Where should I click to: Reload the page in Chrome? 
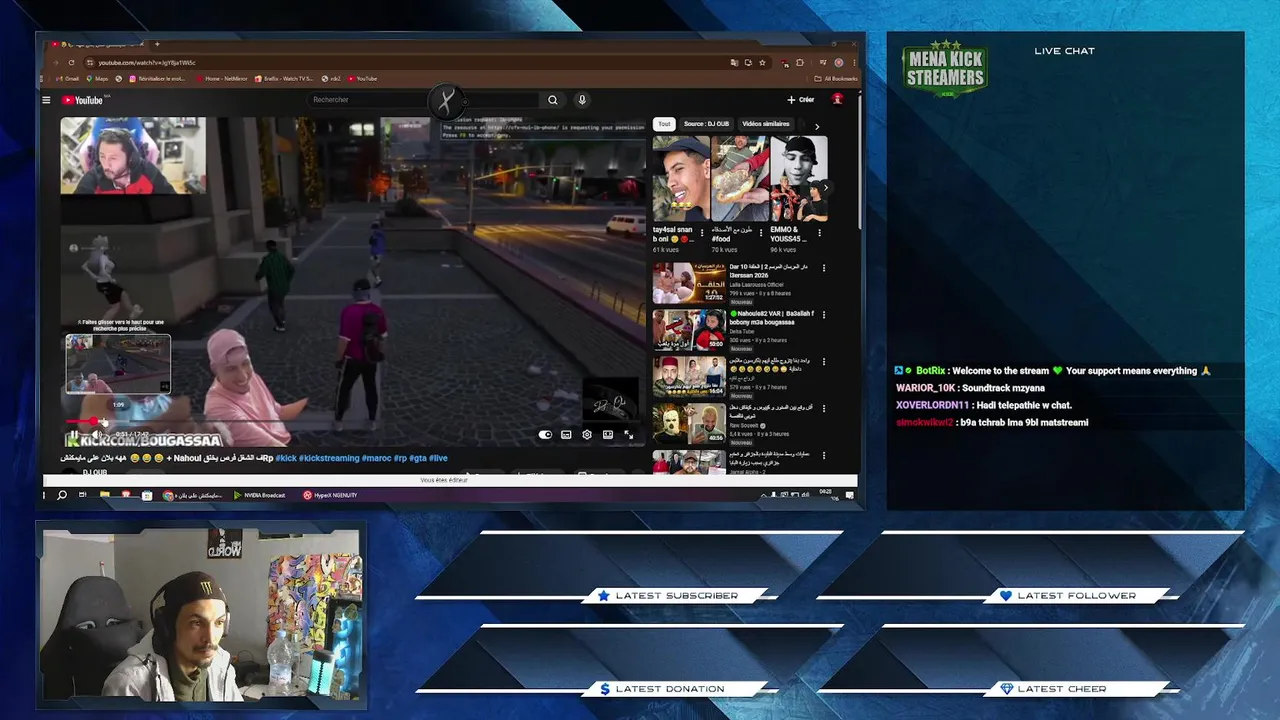point(71,62)
